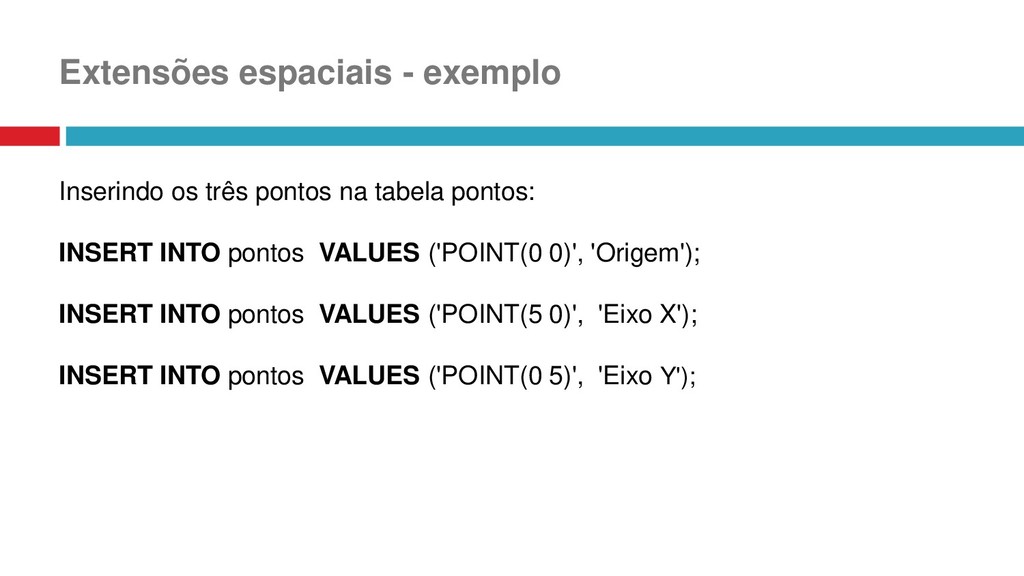Click the red bar segment under the title

pos(30,136)
